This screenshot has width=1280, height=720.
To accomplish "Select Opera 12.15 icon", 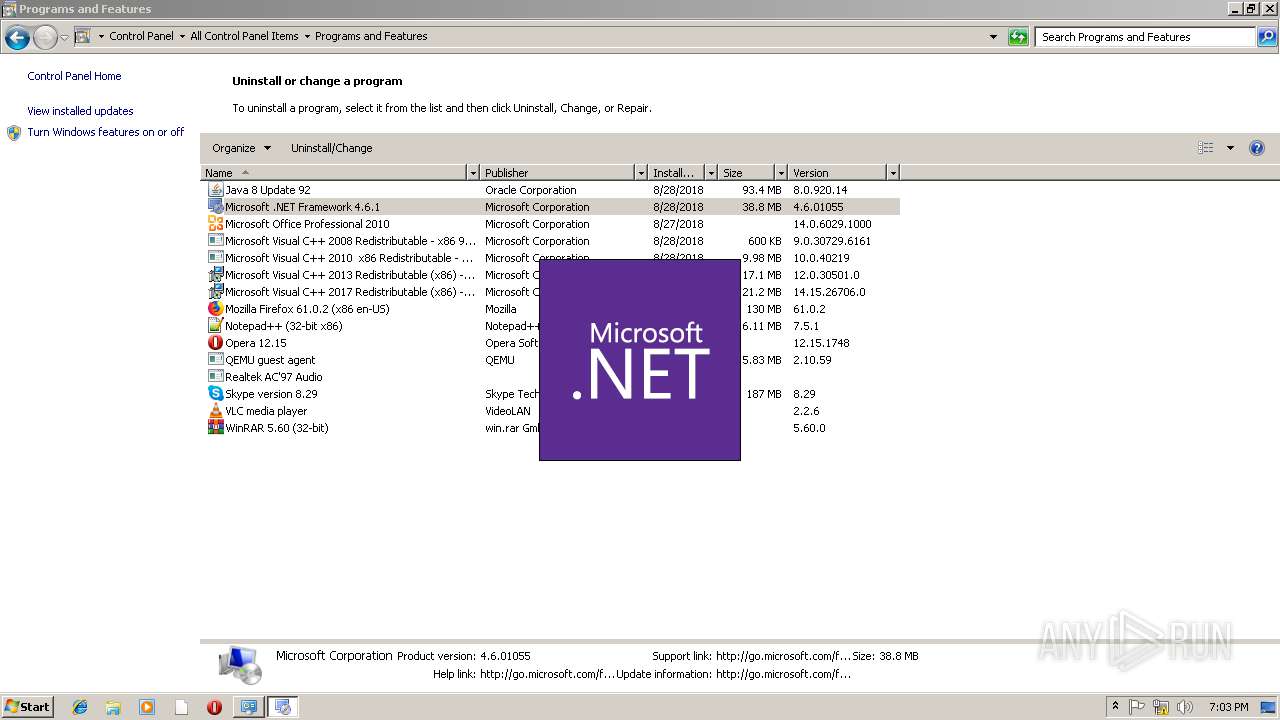I will pos(215,343).
